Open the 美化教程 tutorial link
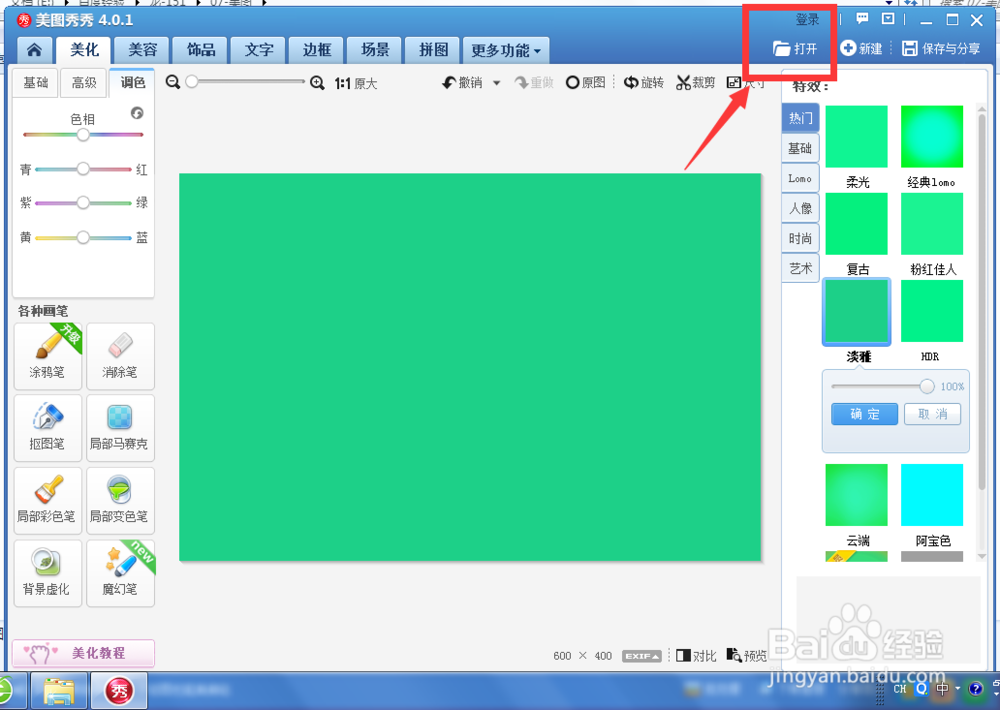 pos(84,653)
